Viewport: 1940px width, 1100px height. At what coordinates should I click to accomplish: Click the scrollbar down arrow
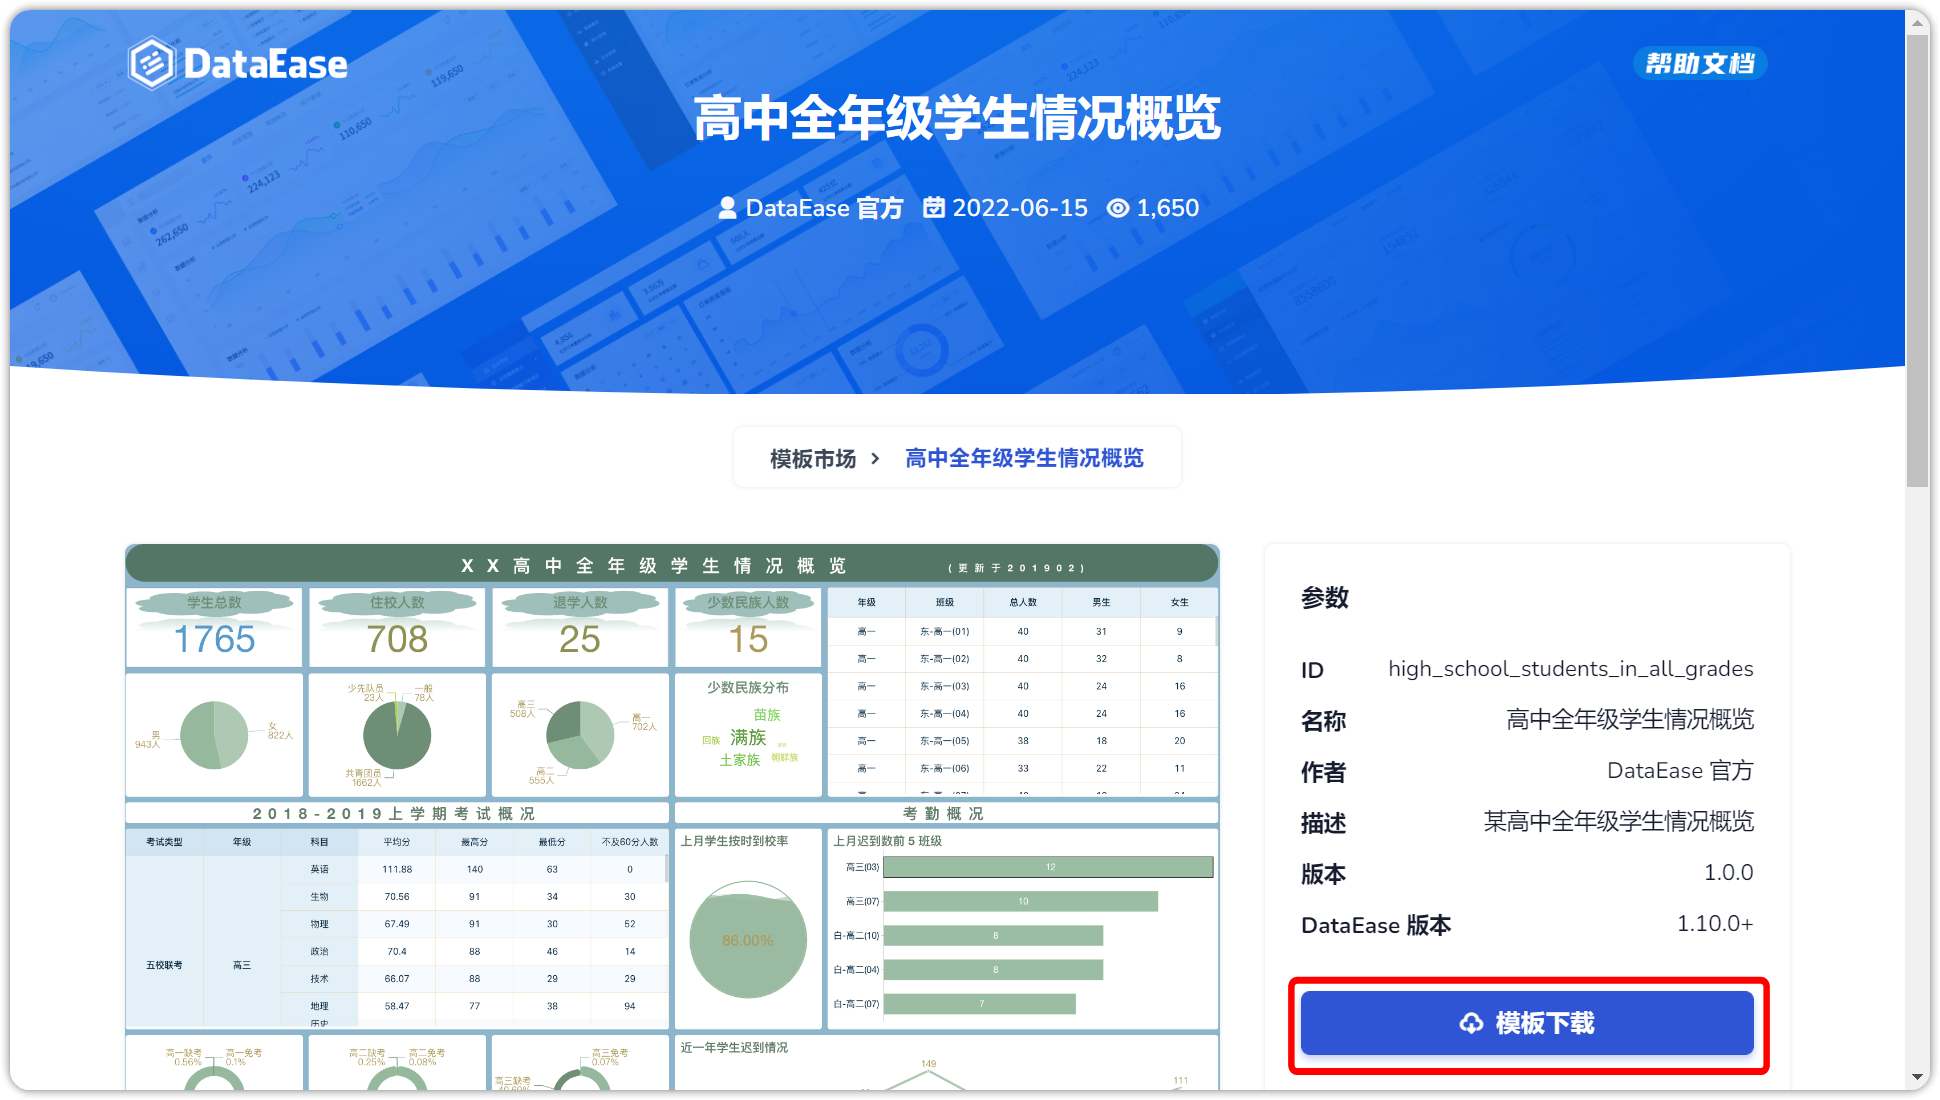(x=1917, y=1077)
